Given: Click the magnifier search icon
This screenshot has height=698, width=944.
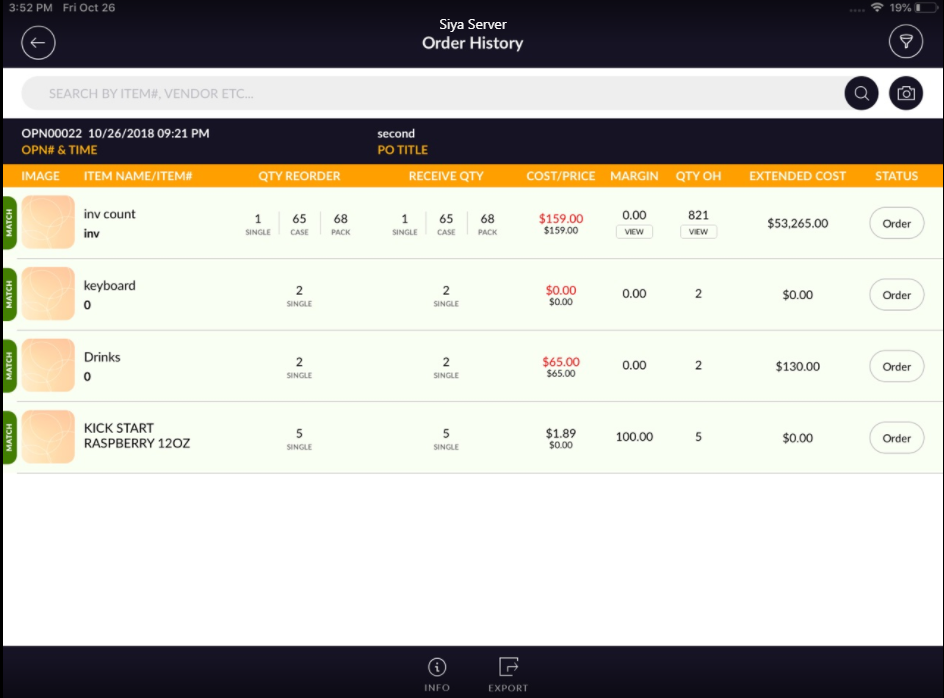Looking at the screenshot, I should 861,93.
